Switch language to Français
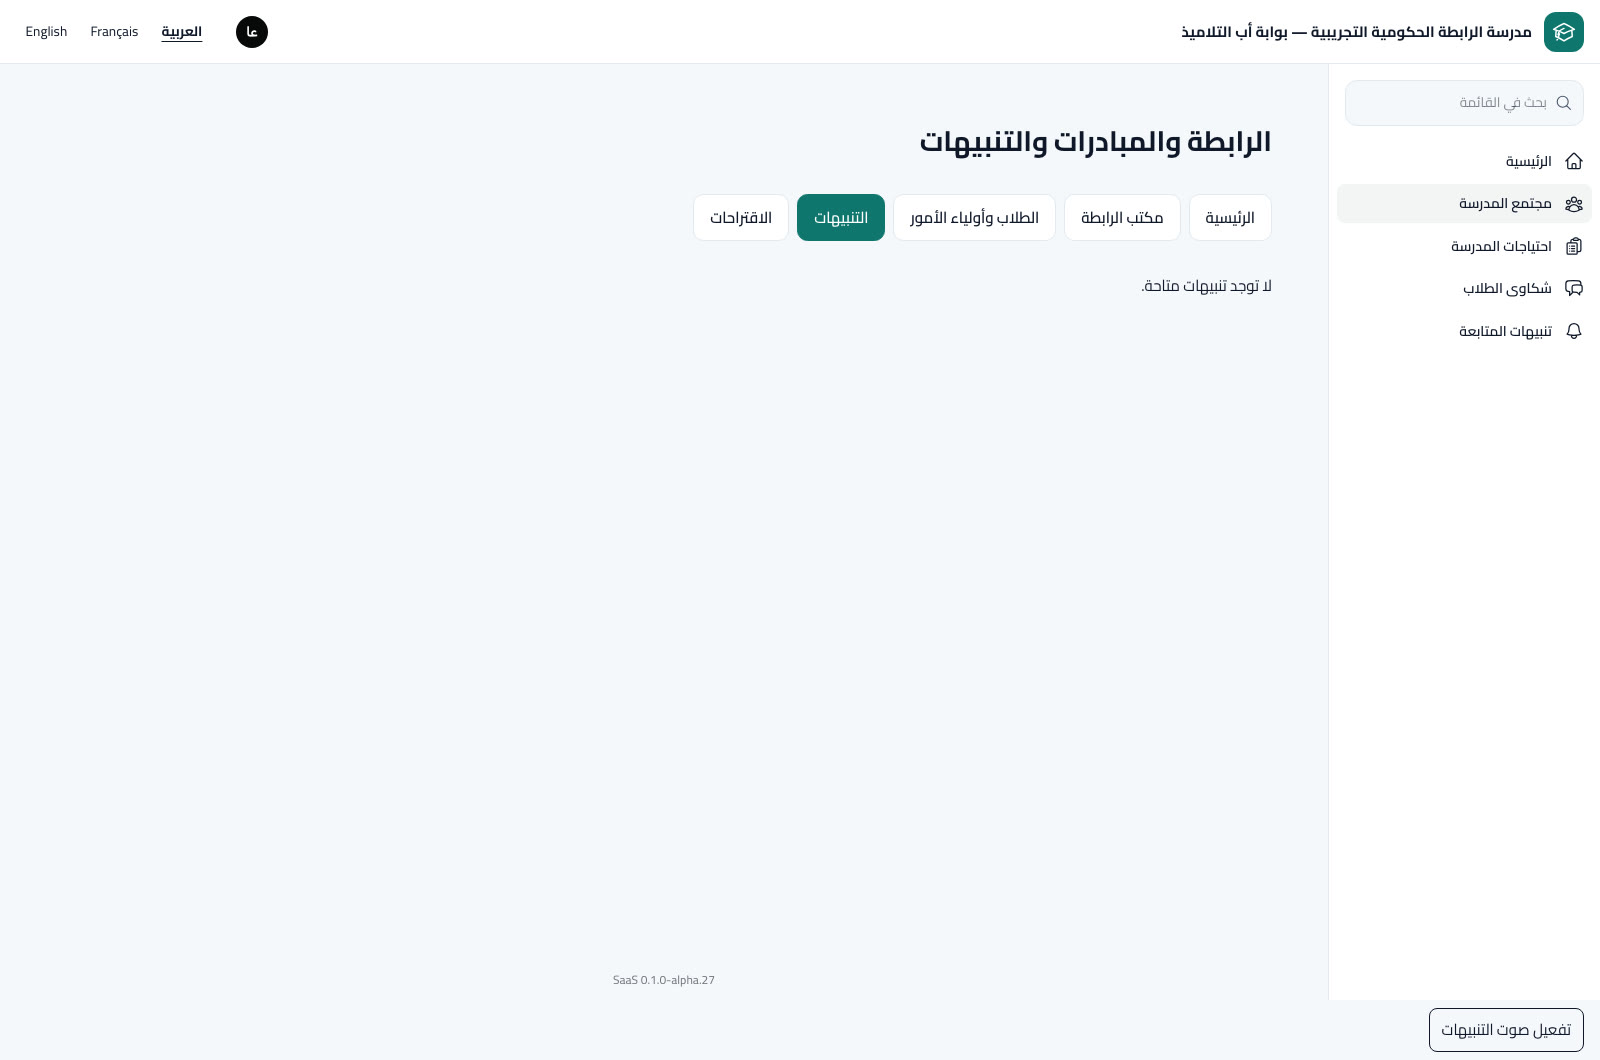 point(114,32)
